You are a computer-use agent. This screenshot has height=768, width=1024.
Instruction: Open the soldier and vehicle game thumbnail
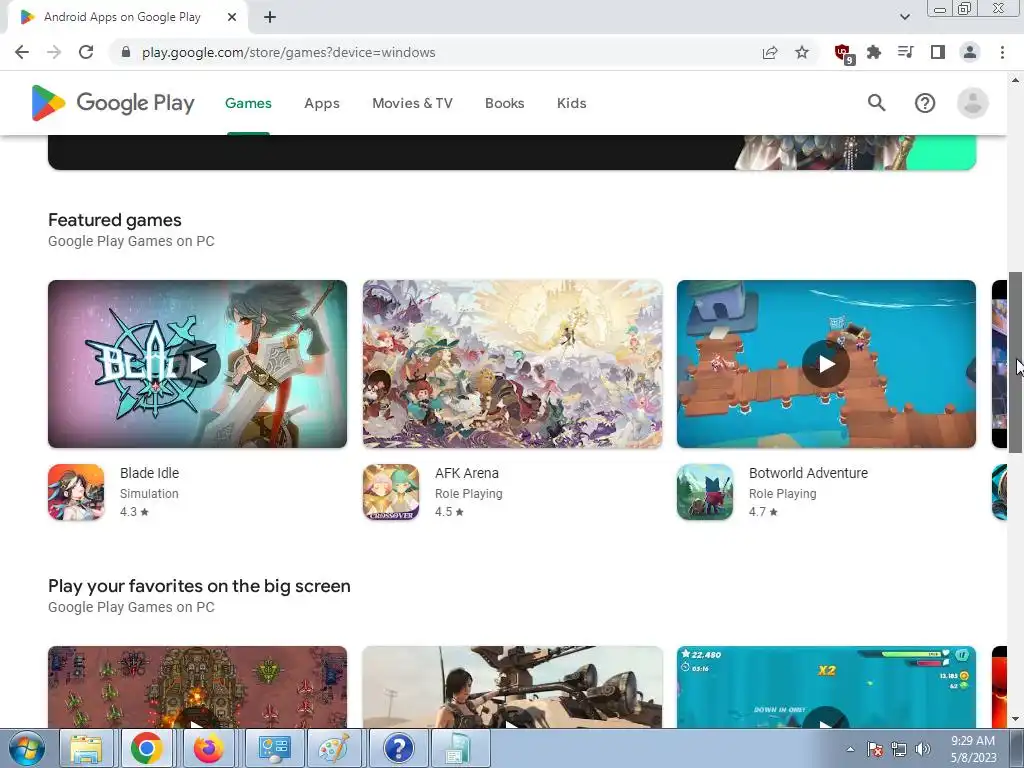click(x=512, y=687)
